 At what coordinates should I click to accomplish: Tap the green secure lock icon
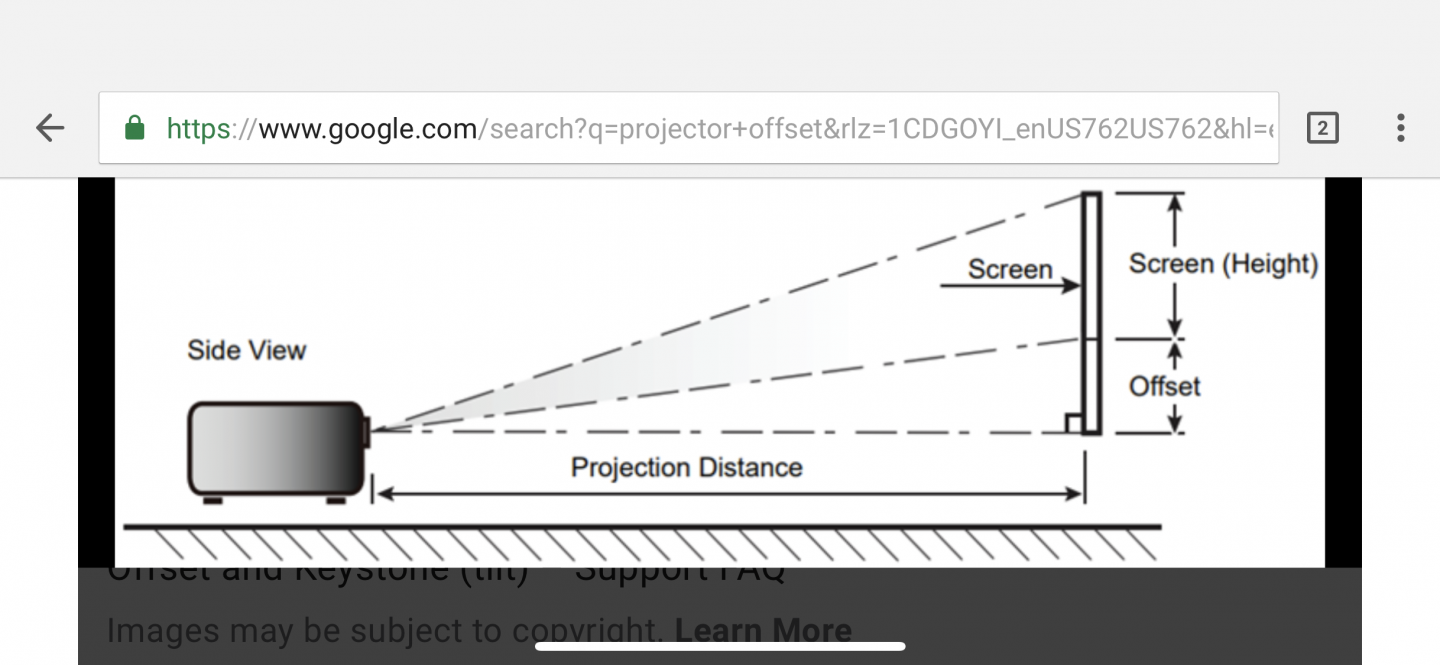coord(134,127)
